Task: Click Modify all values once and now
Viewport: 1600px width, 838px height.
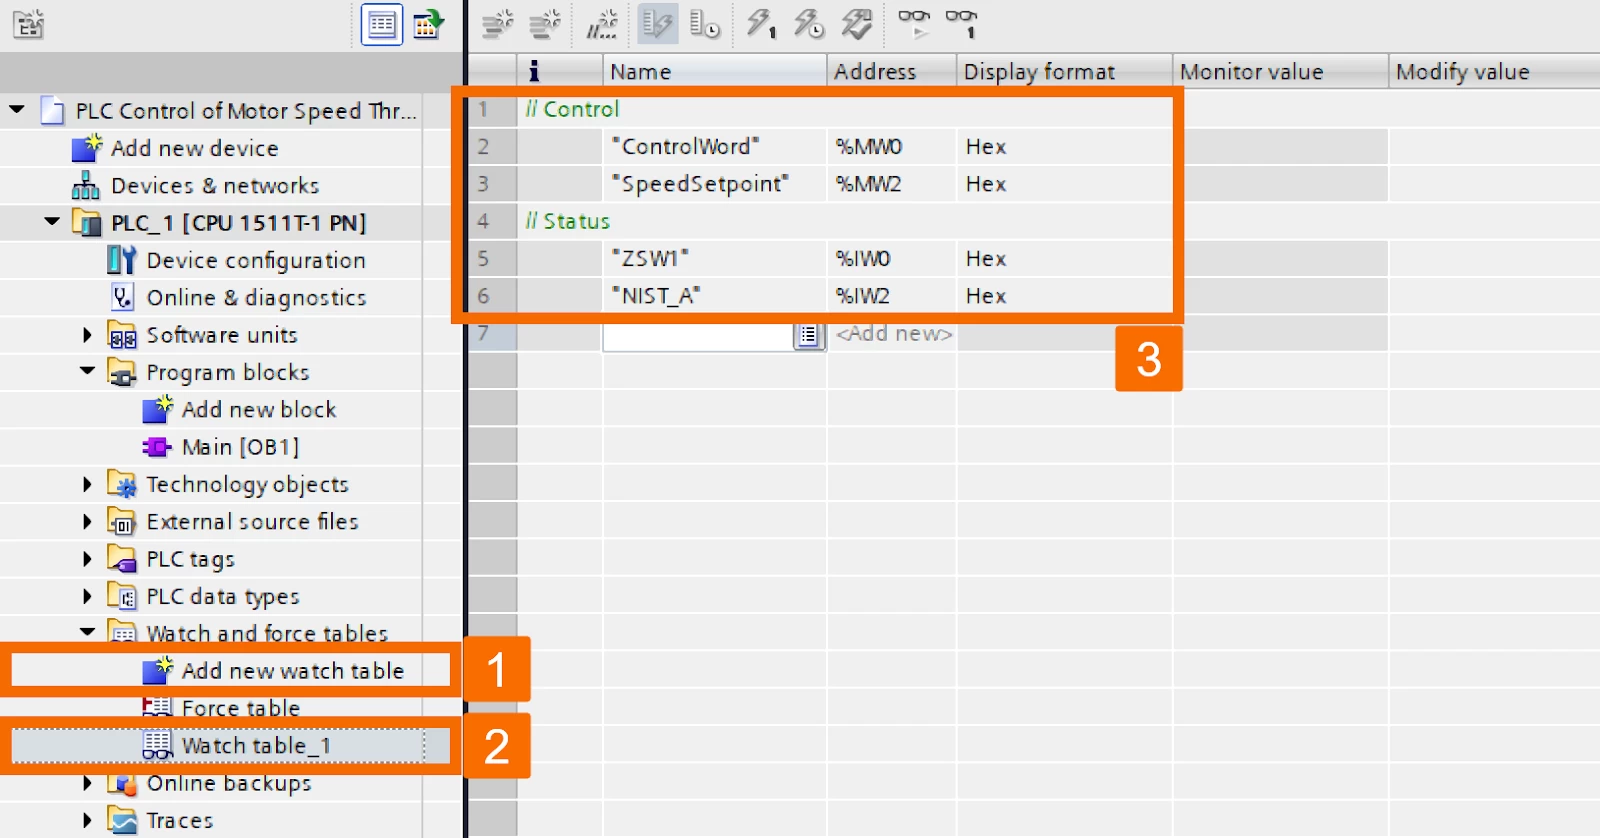Action: point(761,24)
